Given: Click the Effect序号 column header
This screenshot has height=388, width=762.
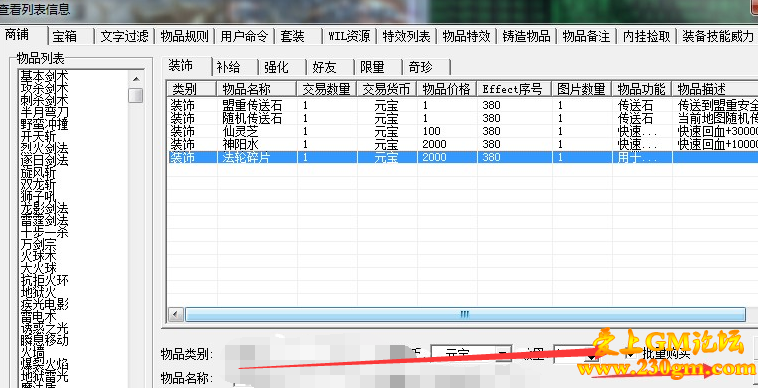Looking at the screenshot, I should coord(514,89).
